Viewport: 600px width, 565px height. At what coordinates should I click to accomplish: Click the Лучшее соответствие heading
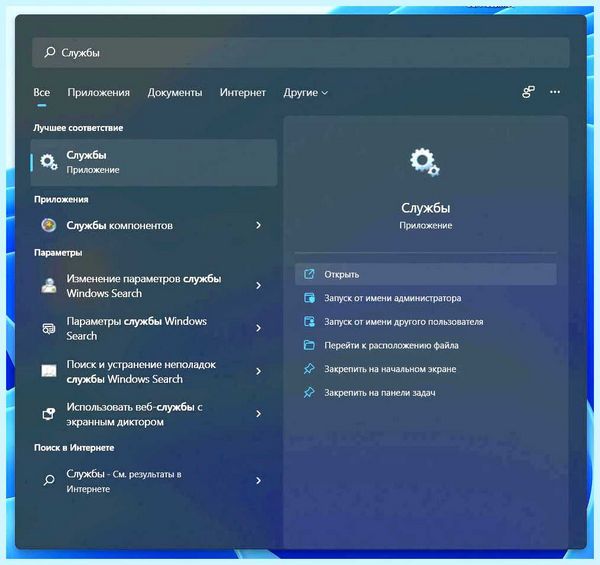[78, 128]
